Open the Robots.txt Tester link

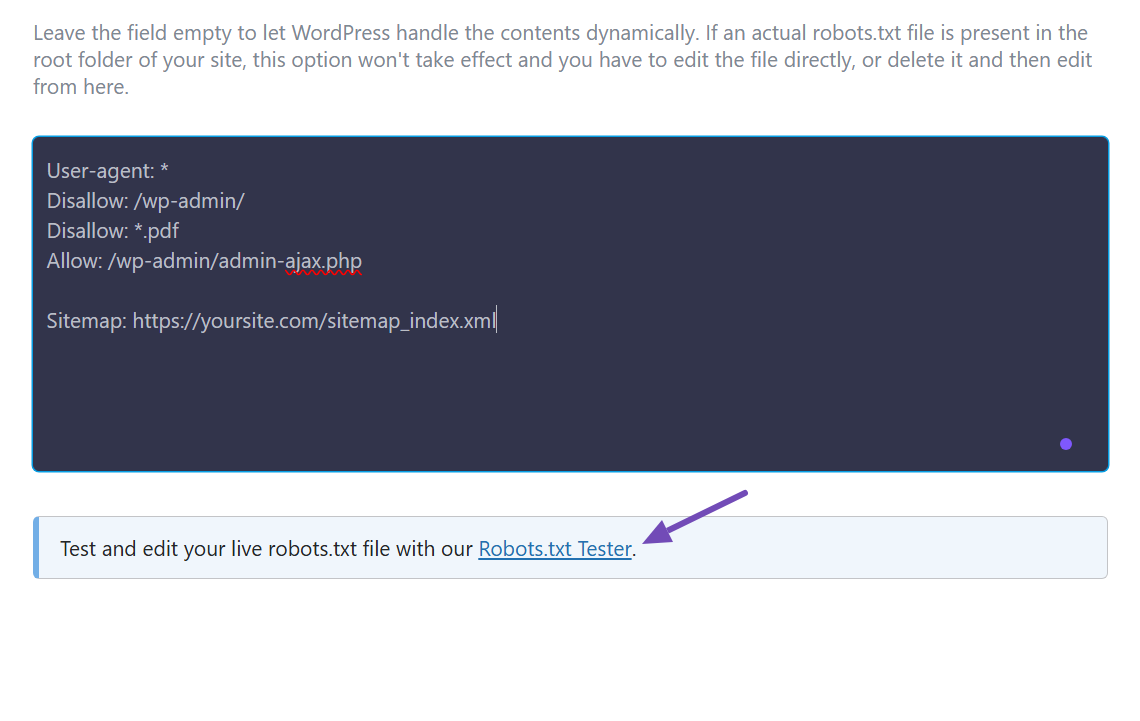555,549
